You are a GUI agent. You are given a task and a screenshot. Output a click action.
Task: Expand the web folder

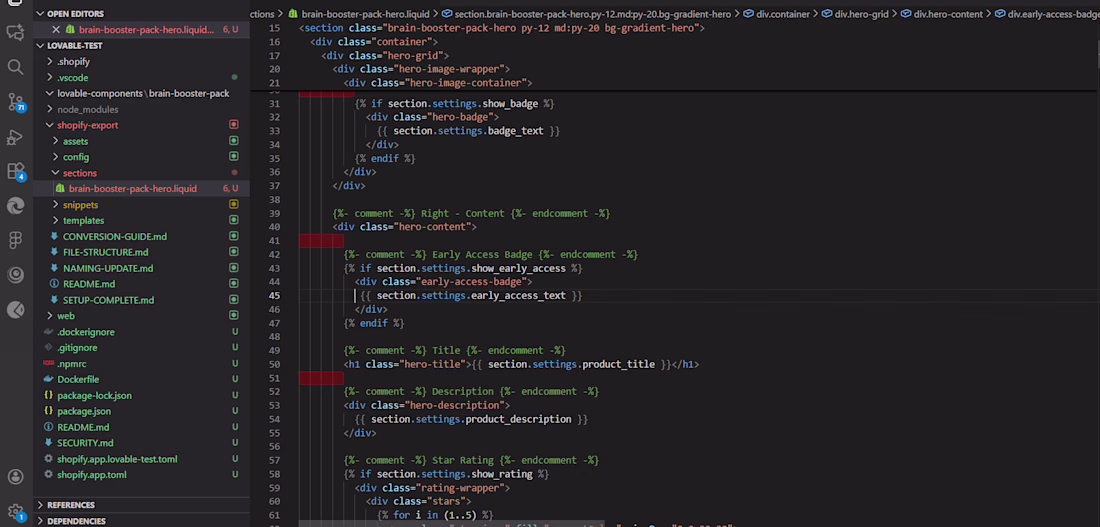[x=50, y=316]
